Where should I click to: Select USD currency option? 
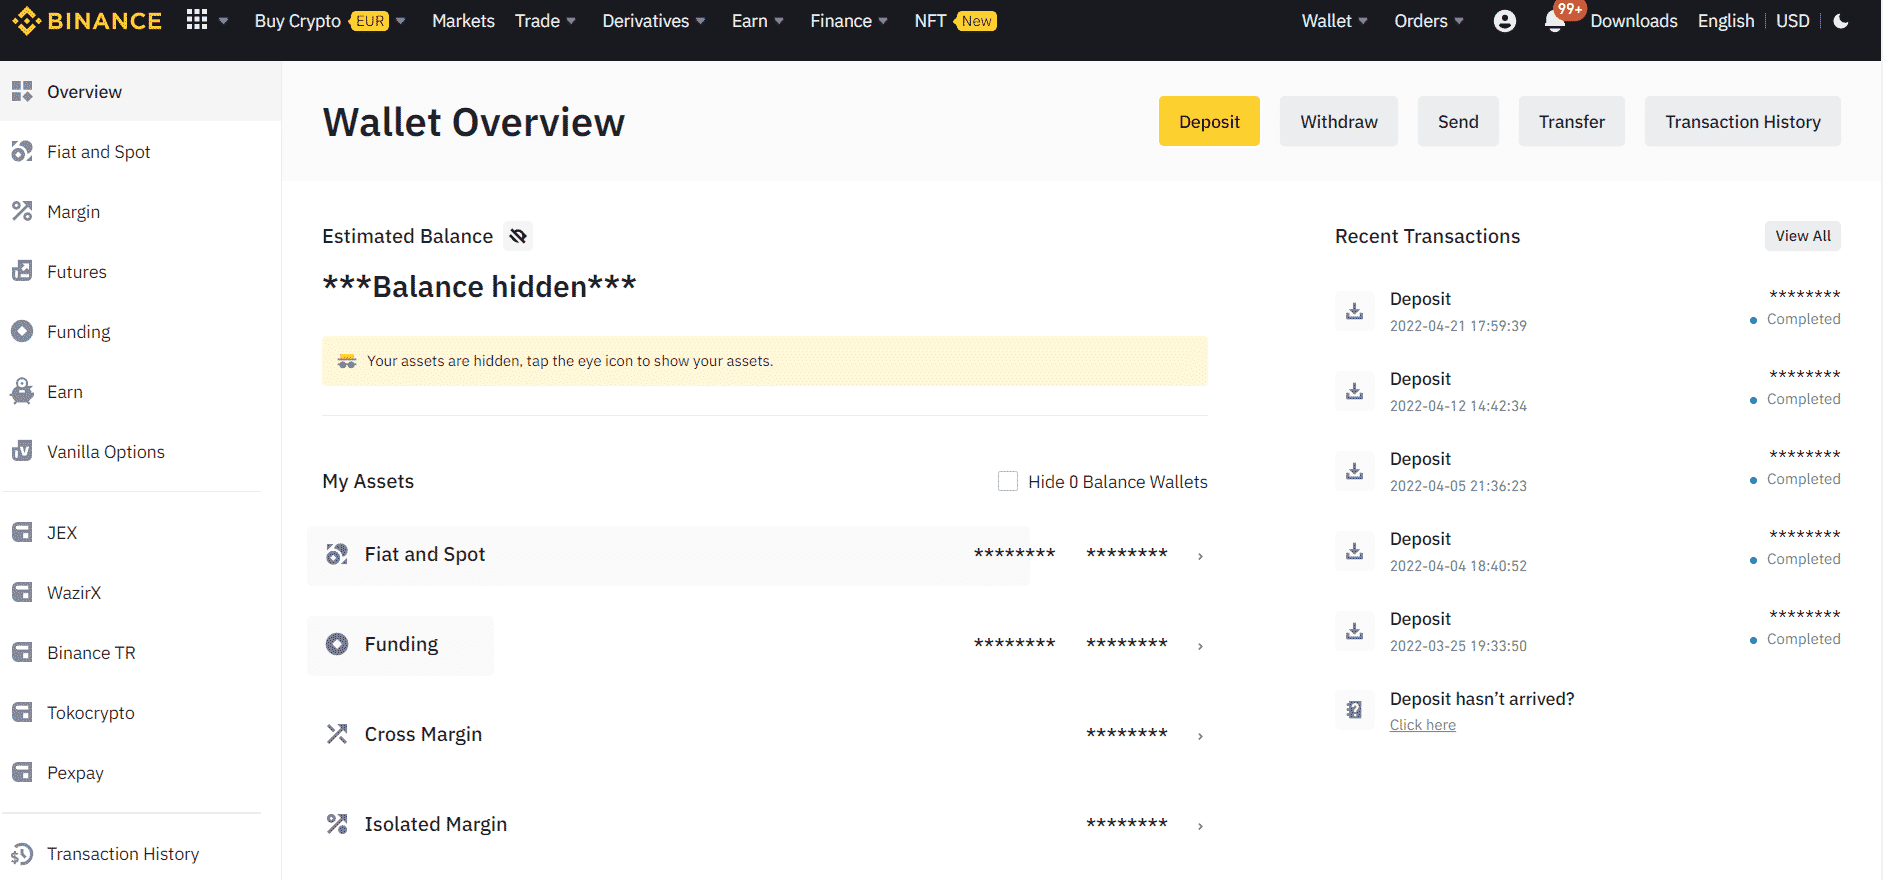coord(1793,21)
